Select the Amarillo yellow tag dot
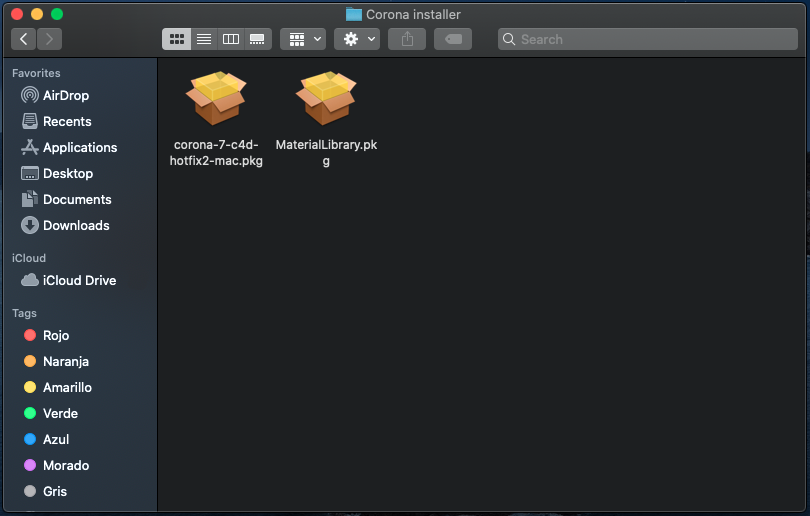 pyautogui.click(x=30, y=387)
